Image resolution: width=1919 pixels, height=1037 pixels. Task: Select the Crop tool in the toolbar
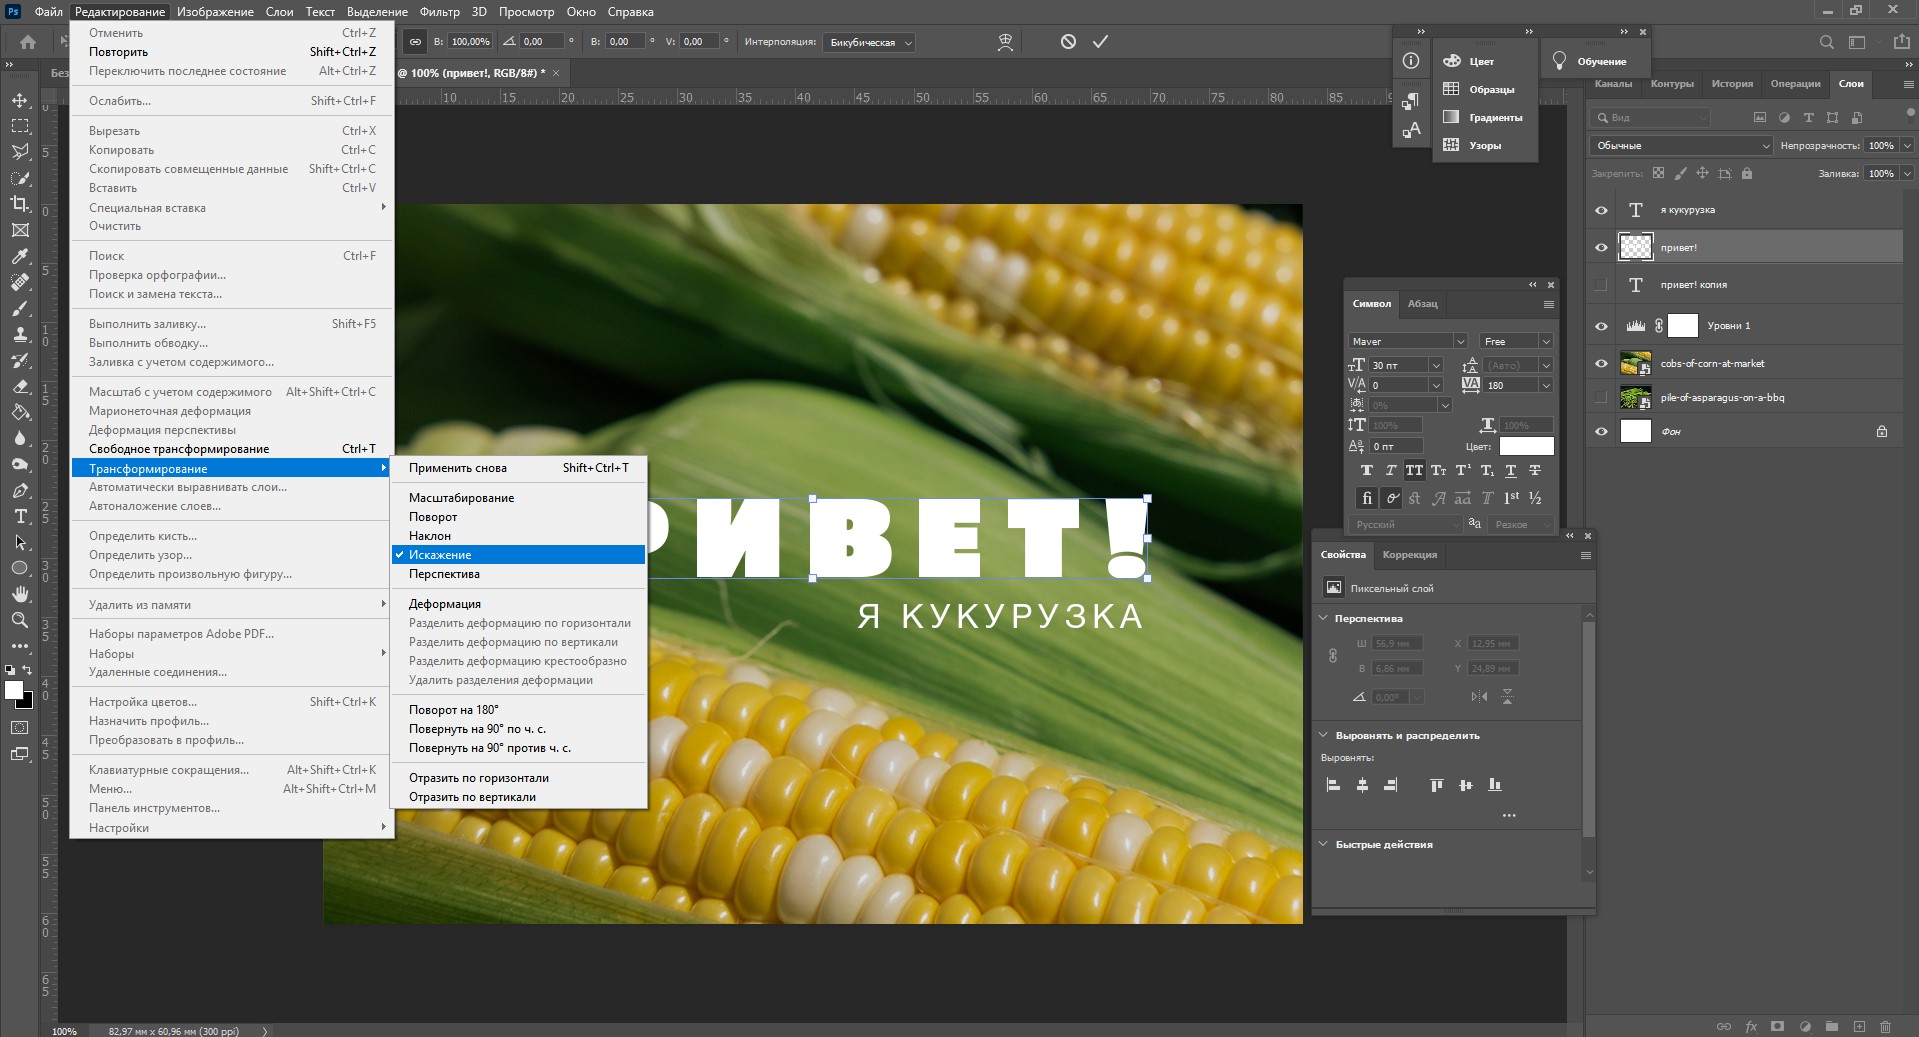point(20,204)
